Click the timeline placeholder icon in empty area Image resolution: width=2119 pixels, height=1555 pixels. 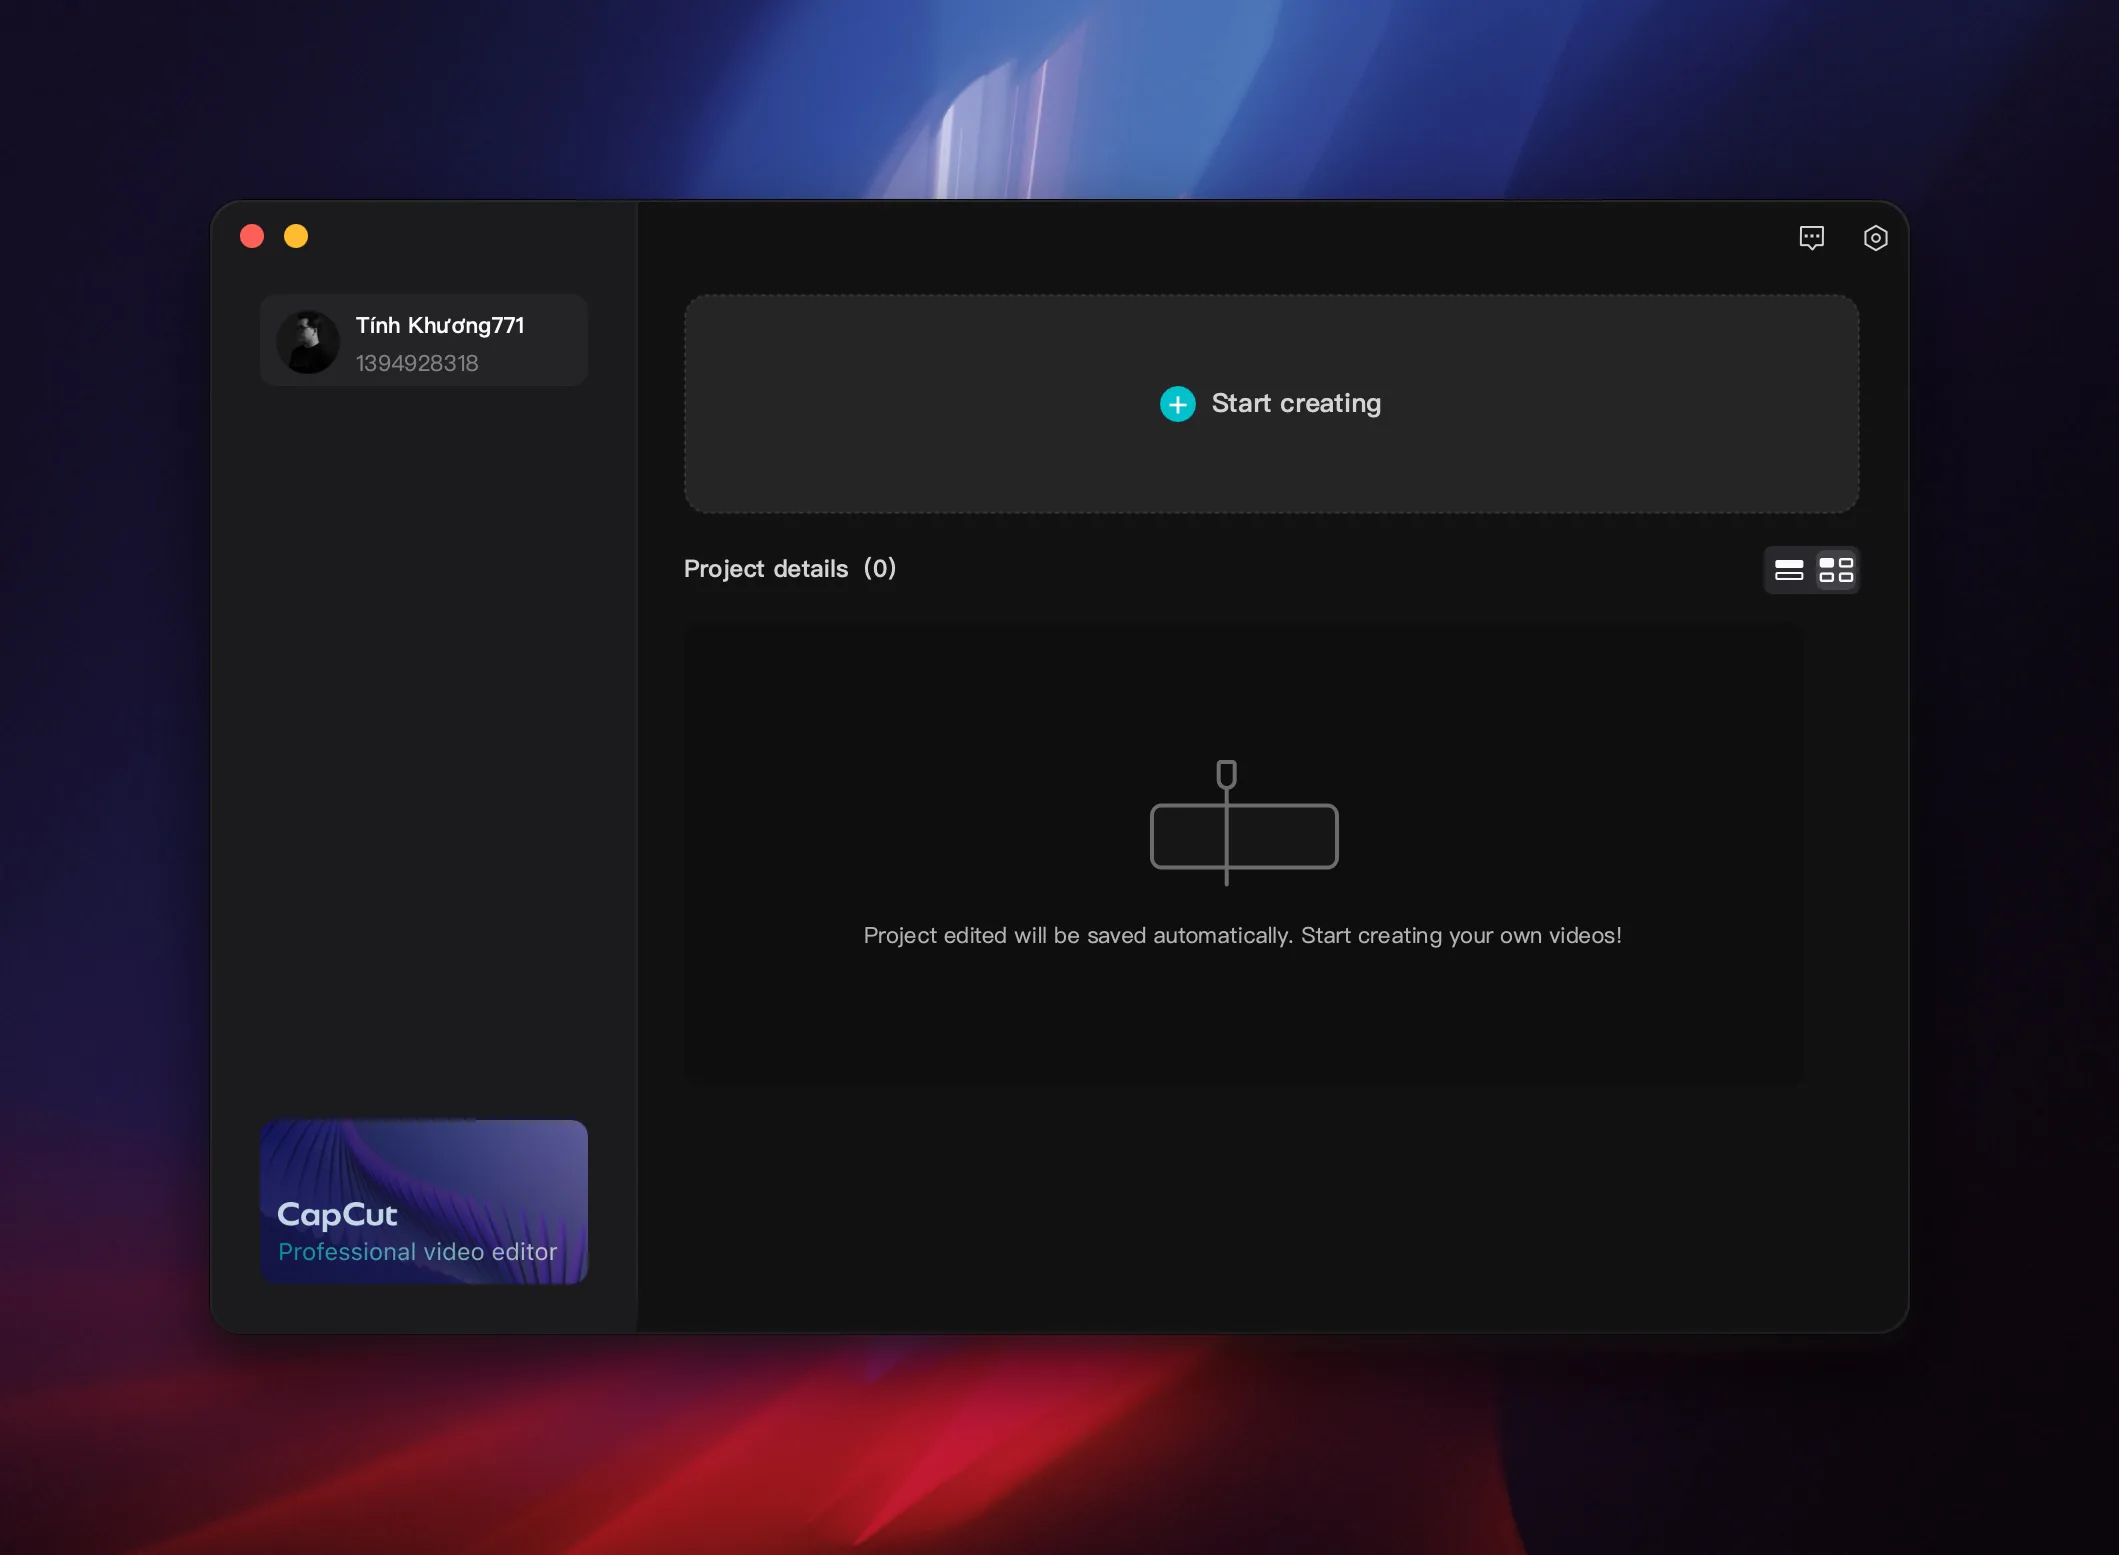tap(1243, 822)
